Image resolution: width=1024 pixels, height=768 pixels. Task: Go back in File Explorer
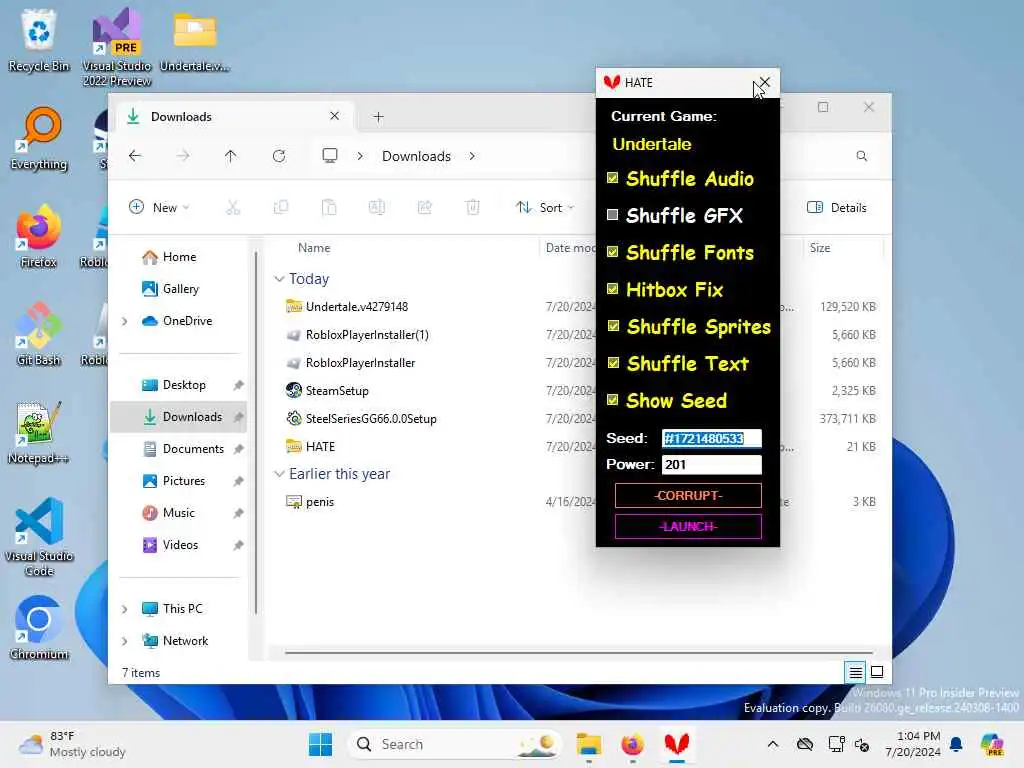coord(135,156)
